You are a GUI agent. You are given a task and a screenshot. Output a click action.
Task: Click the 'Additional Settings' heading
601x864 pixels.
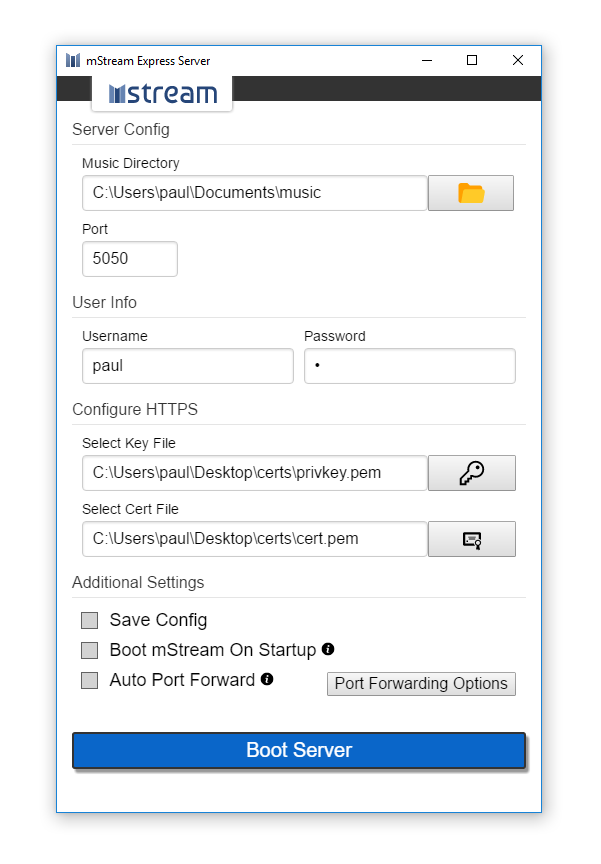[x=138, y=582]
